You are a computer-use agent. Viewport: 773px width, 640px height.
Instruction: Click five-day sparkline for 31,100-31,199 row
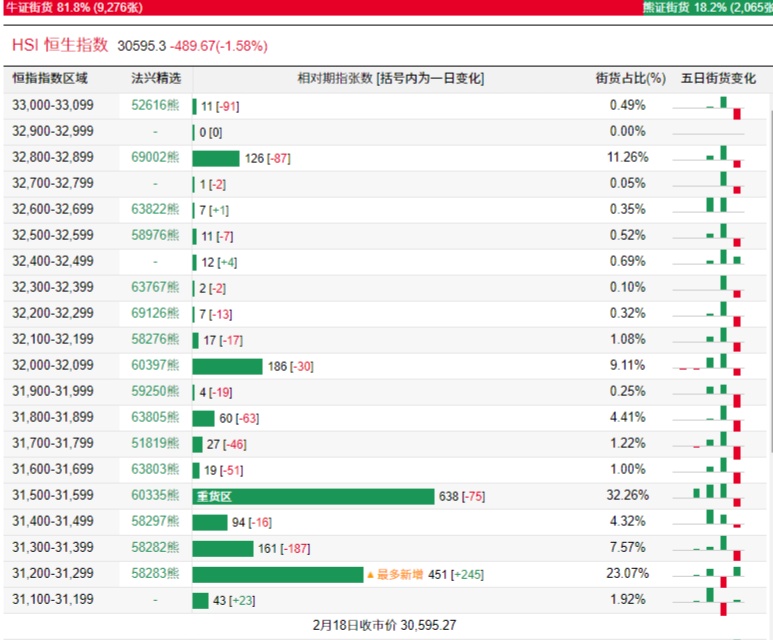(x=708, y=602)
